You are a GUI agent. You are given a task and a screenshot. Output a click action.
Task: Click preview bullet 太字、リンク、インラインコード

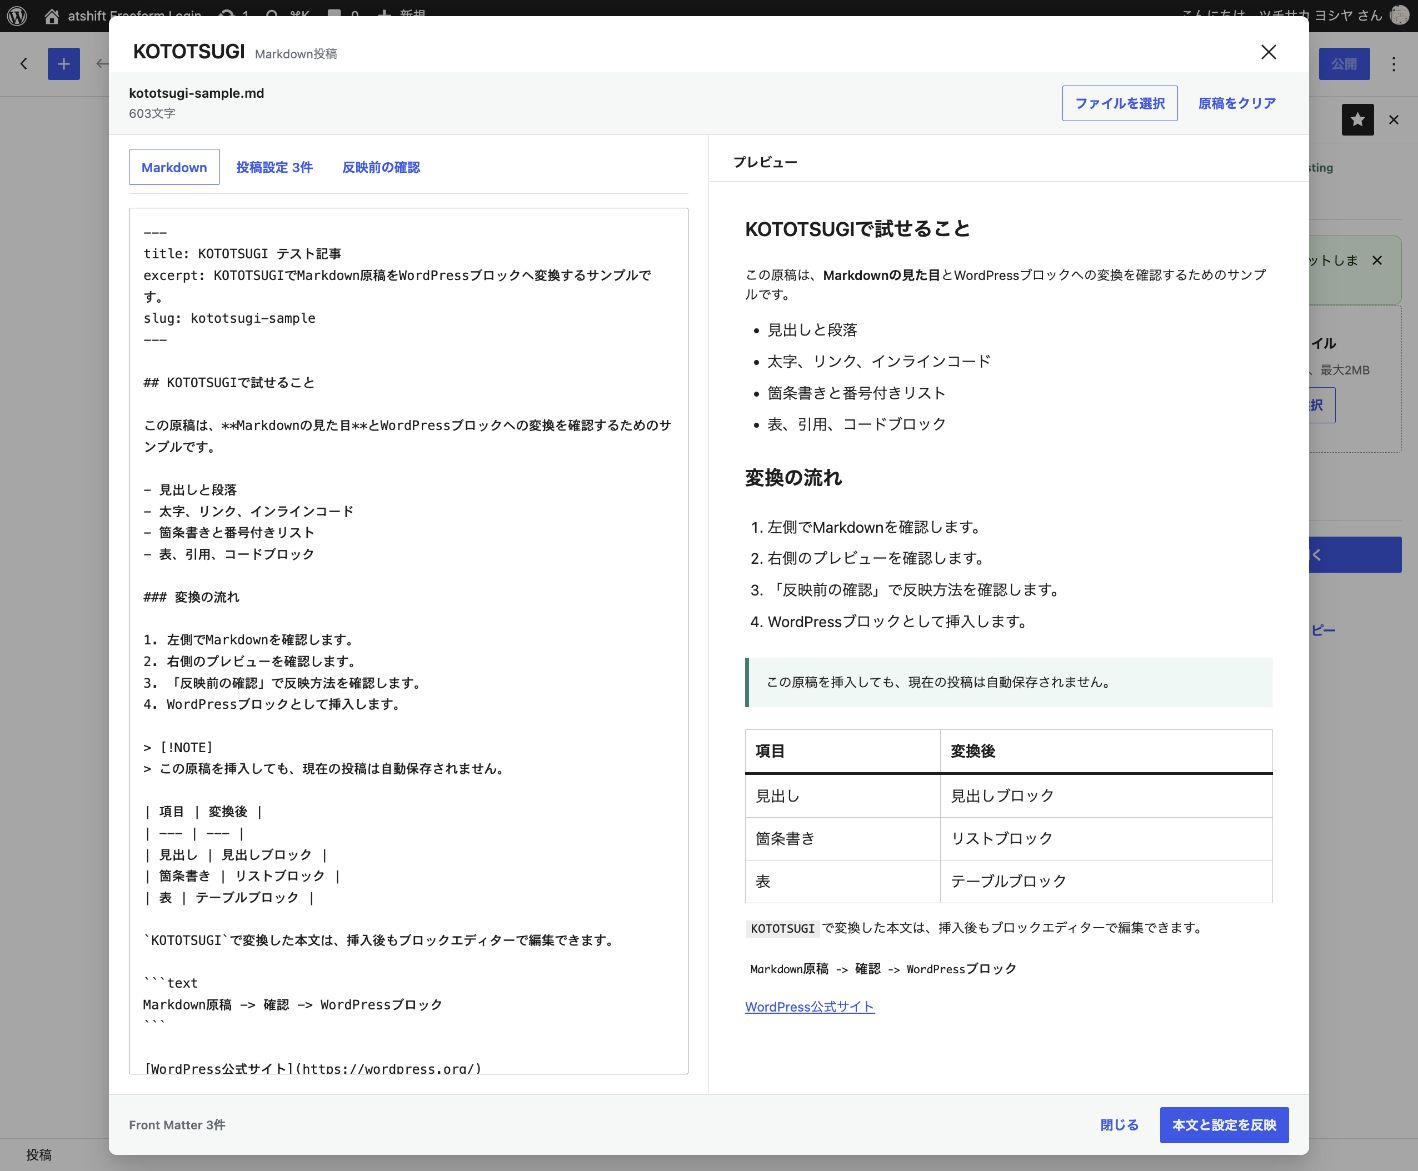(879, 361)
